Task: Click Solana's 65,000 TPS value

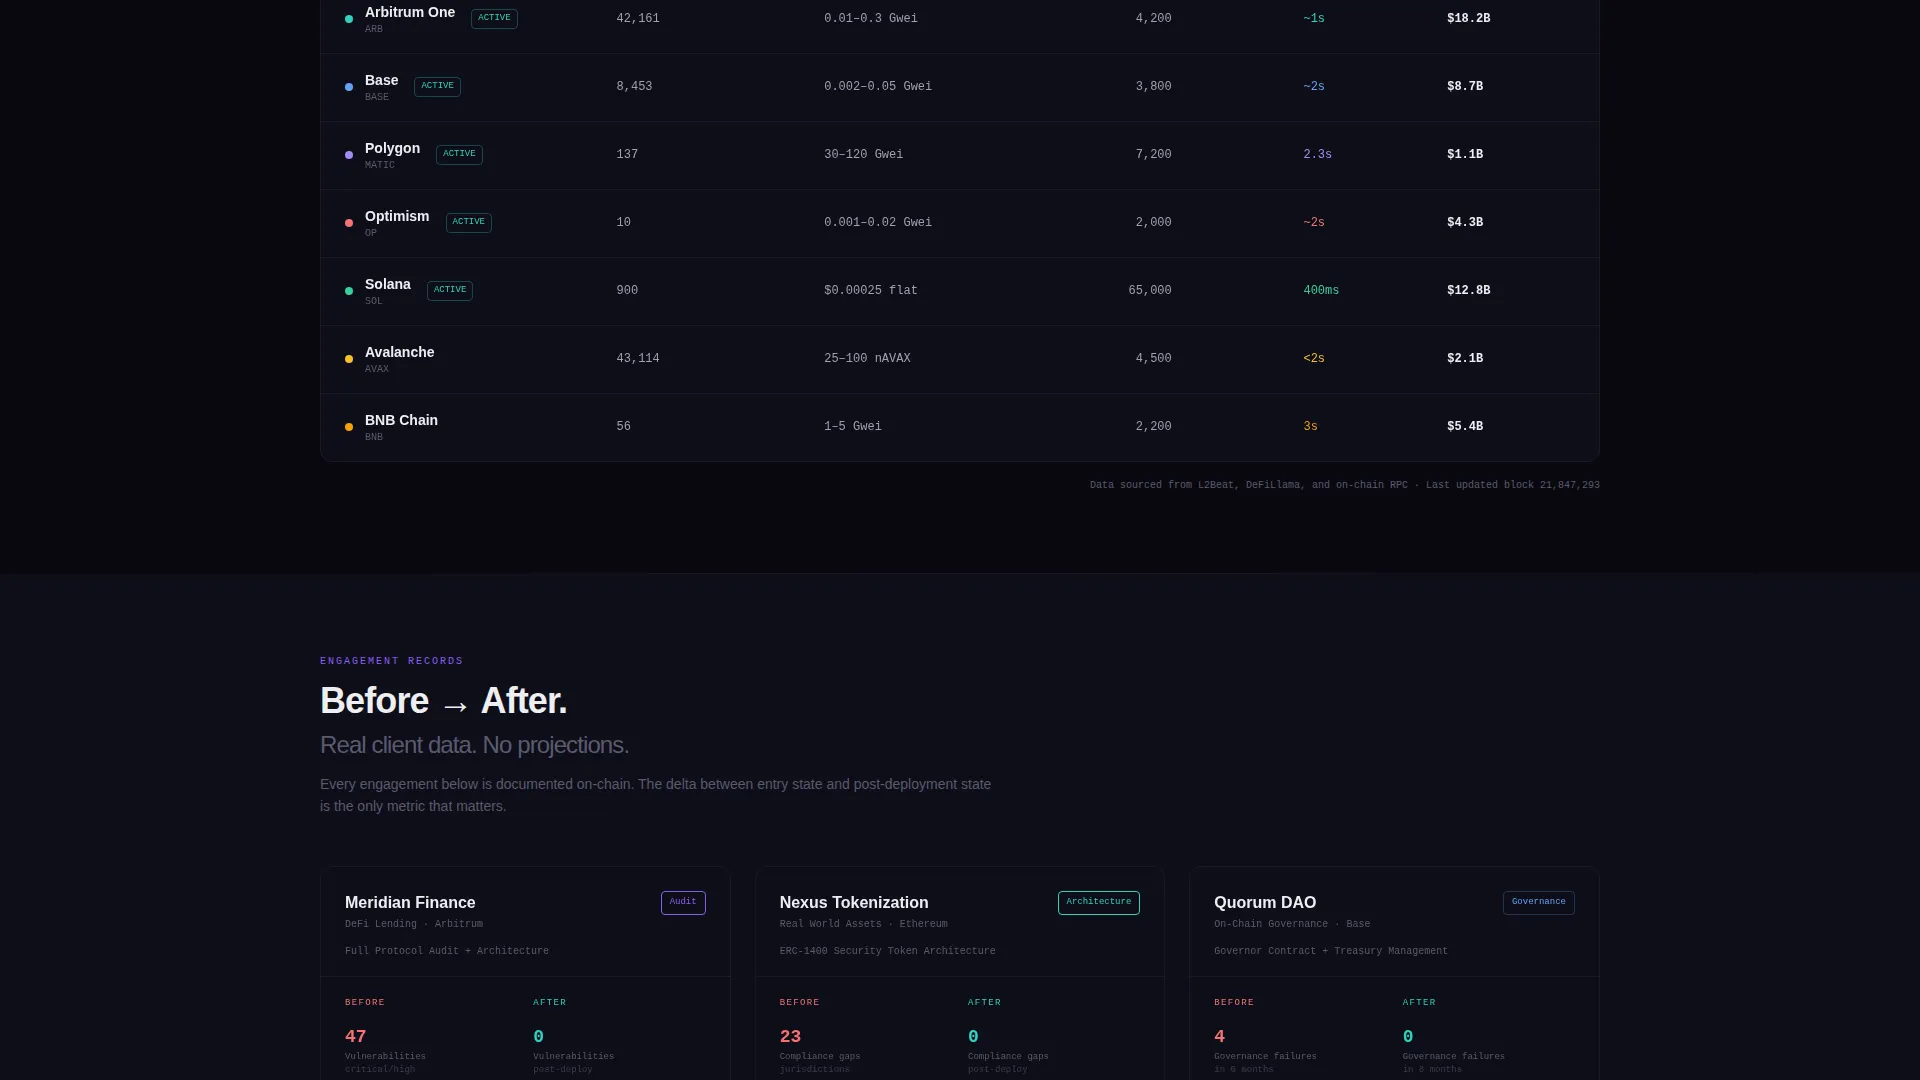Action: pos(1150,290)
